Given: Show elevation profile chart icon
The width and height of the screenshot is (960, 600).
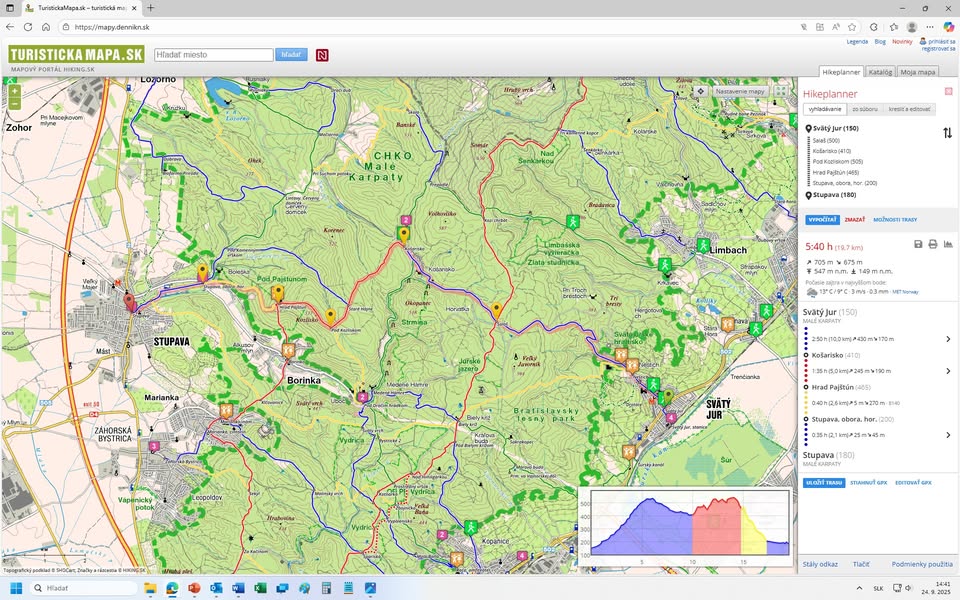Looking at the screenshot, I should [948, 244].
